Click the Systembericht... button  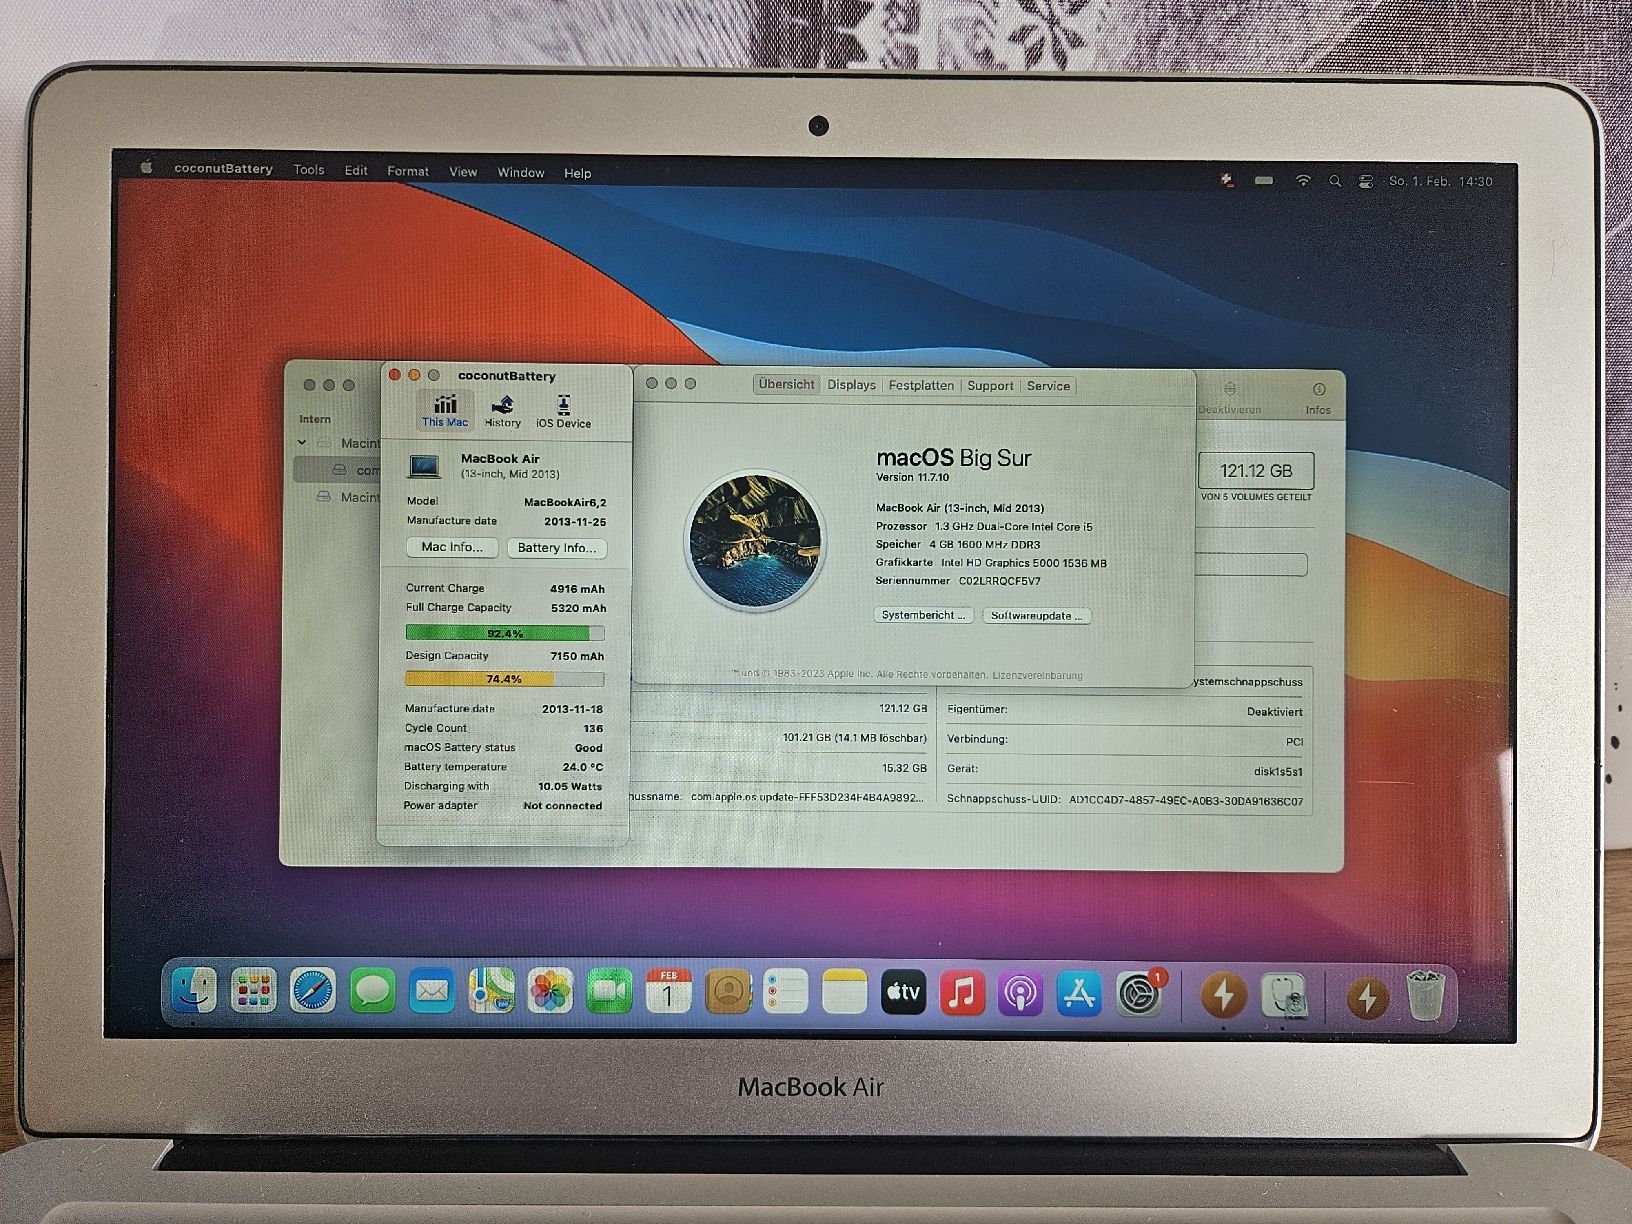923,615
